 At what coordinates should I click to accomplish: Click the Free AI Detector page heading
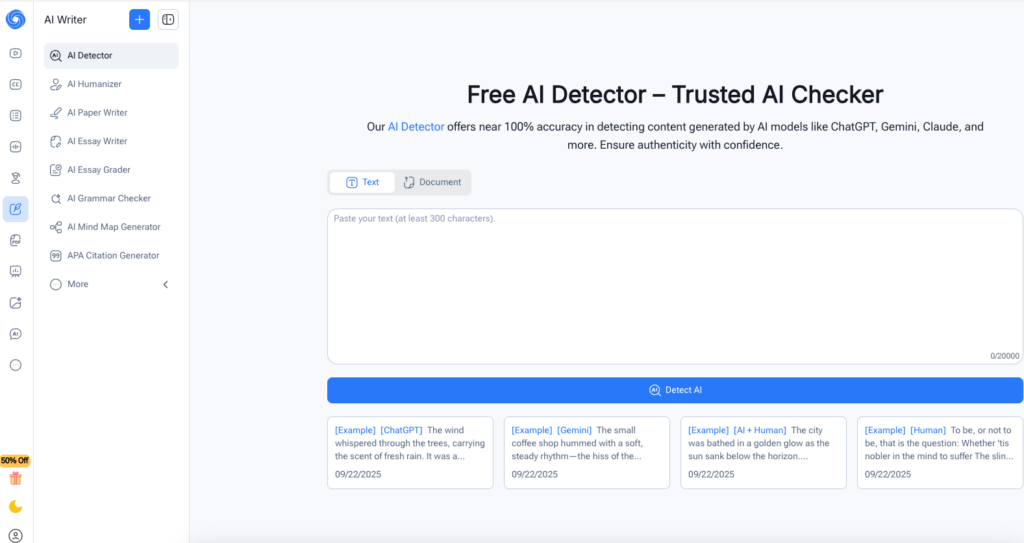(x=675, y=95)
